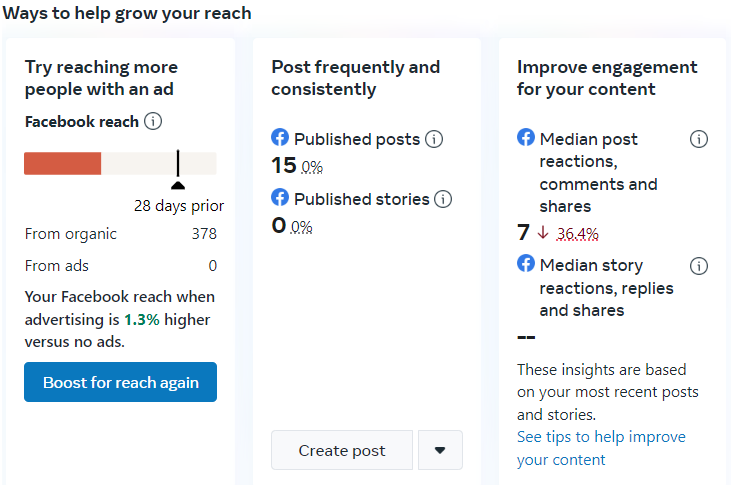
Task: Click the 36.4% decrease indicator
Action: (x=577, y=234)
